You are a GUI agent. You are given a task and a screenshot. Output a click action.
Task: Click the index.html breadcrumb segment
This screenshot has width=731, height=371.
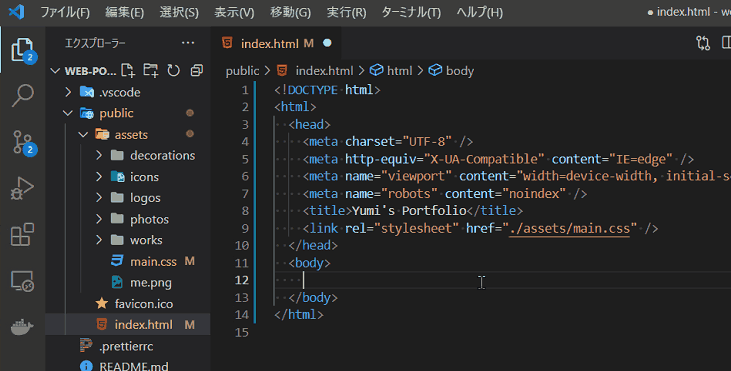point(324,71)
